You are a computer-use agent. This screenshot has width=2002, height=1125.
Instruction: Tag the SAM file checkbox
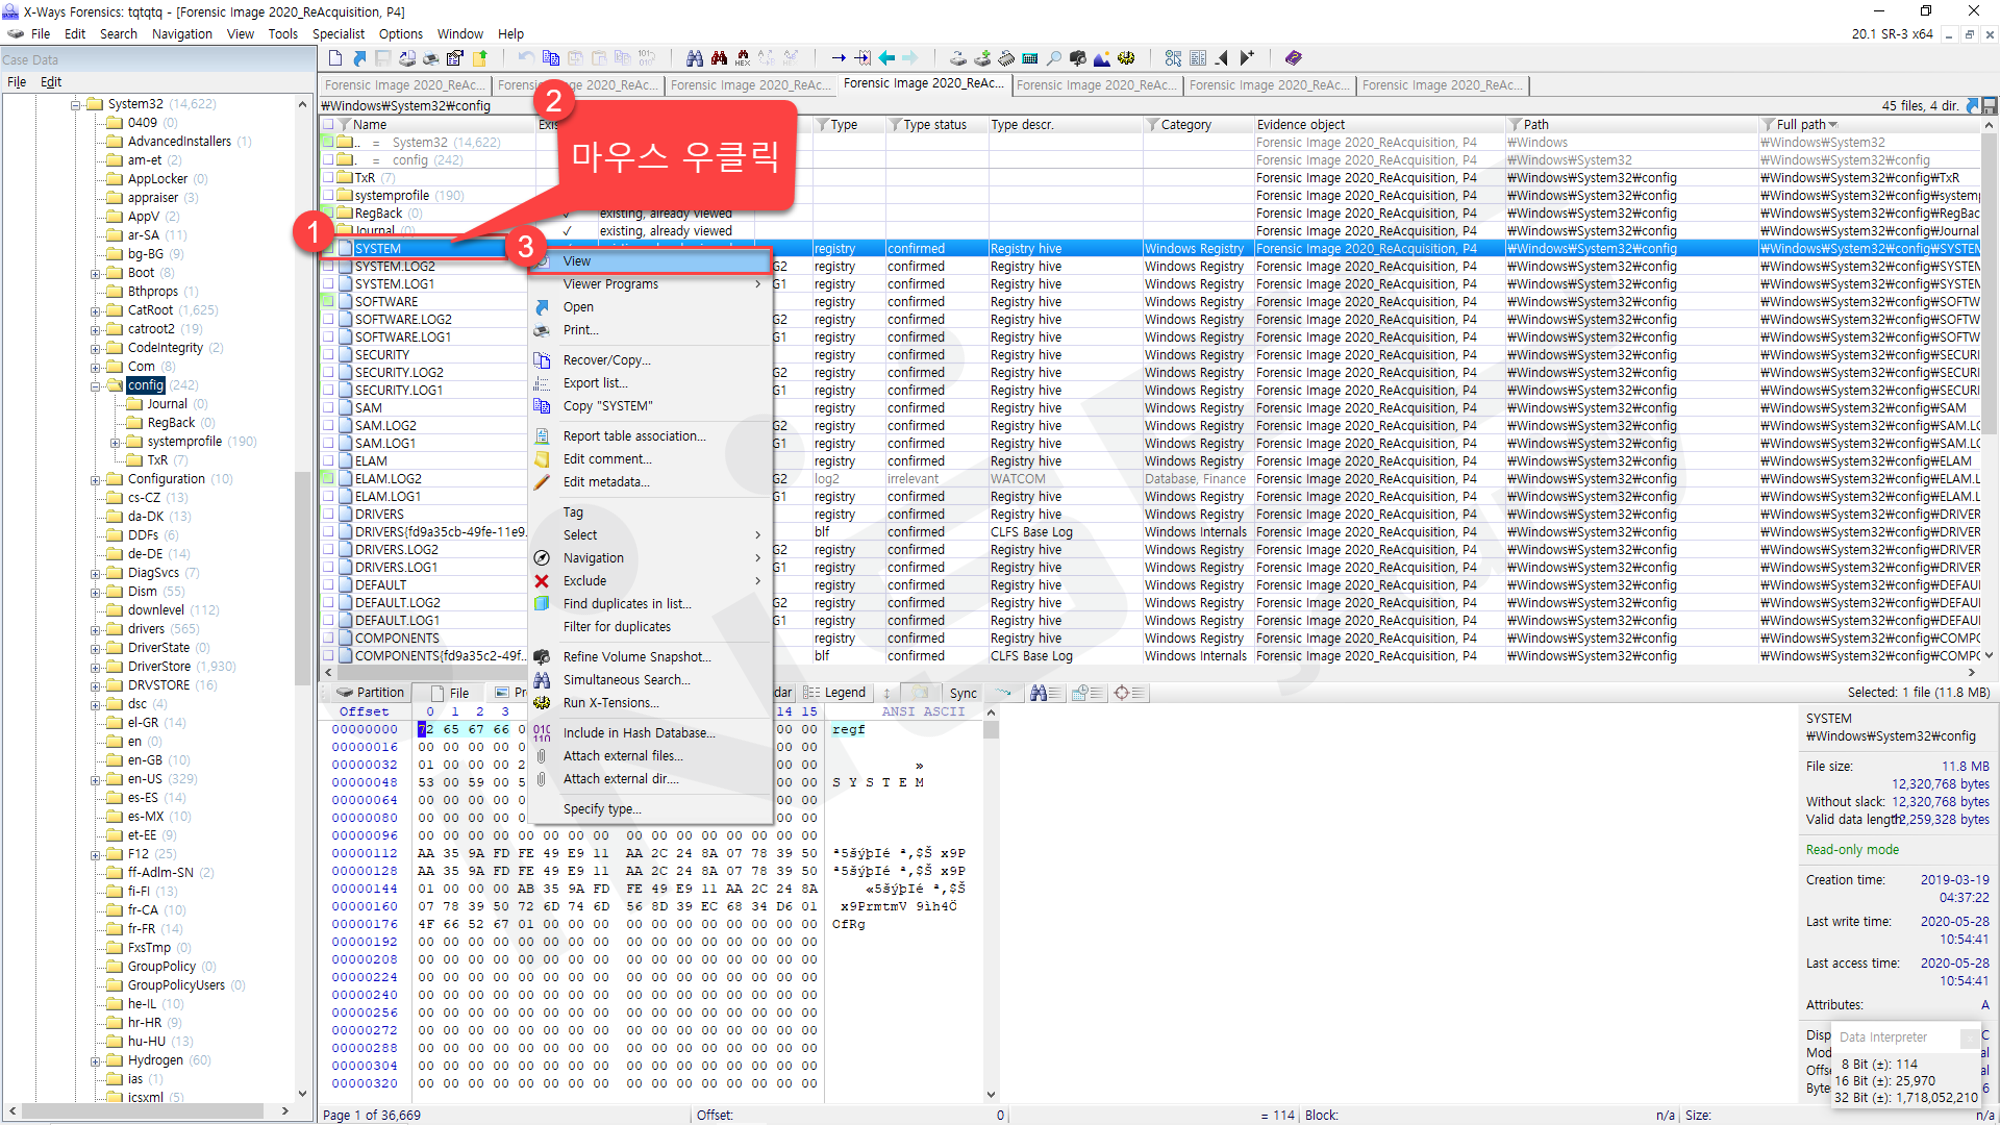pyautogui.click(x=328, y=408)
